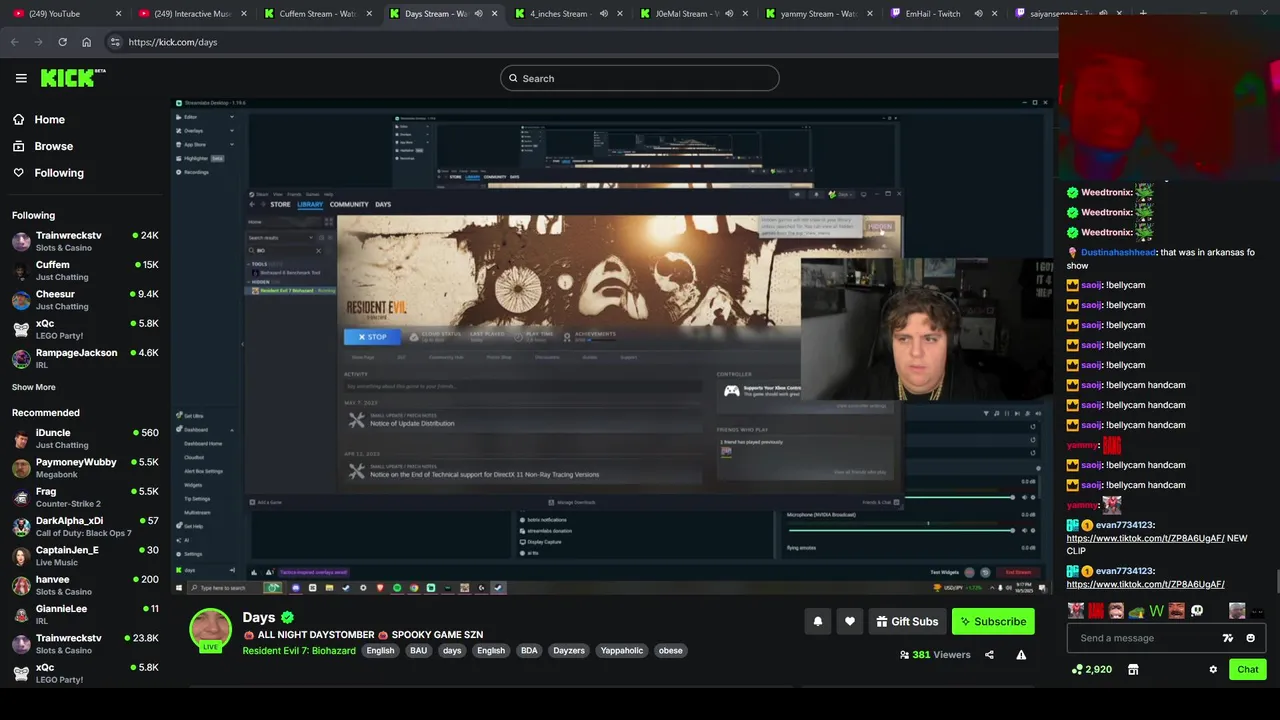Screen dimensions: 1280x720
Task: Mute the 4_inches Stream tab audio
Action: coord(603,14)
